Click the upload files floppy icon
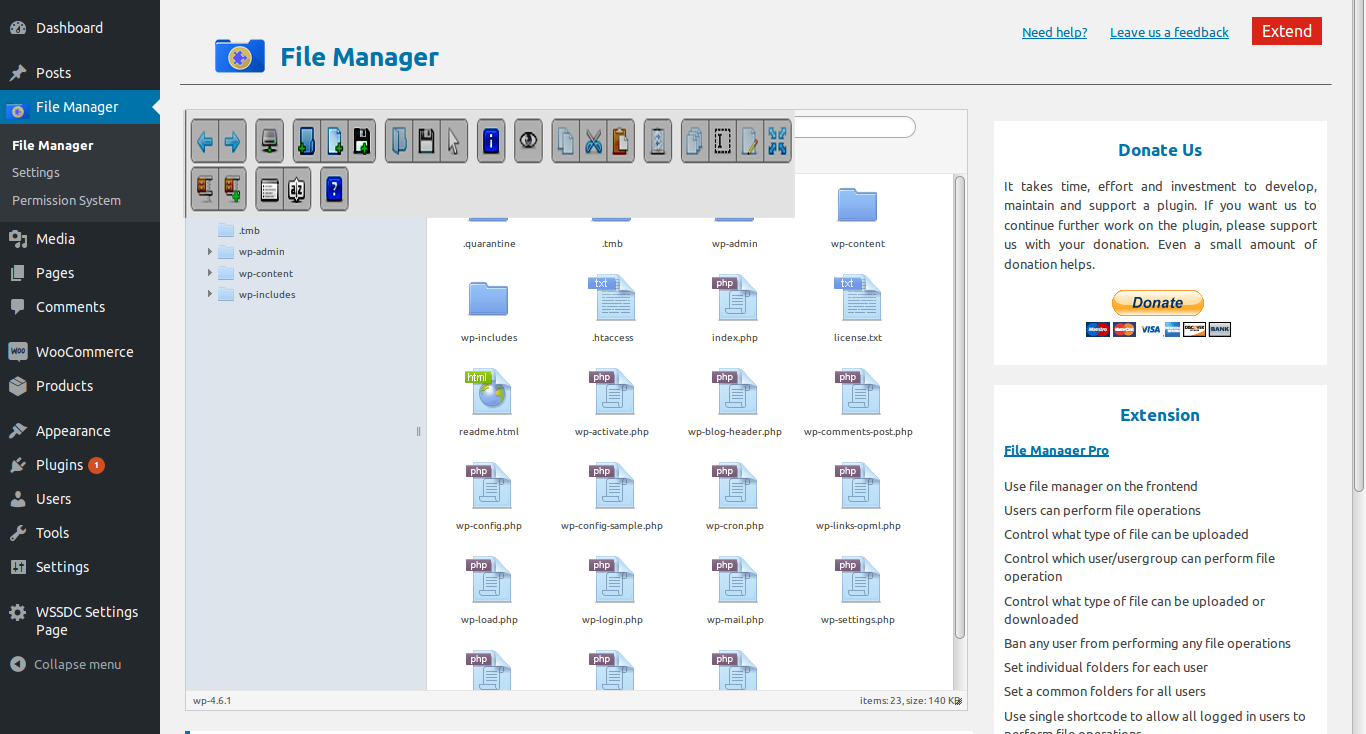 (361, 142)
